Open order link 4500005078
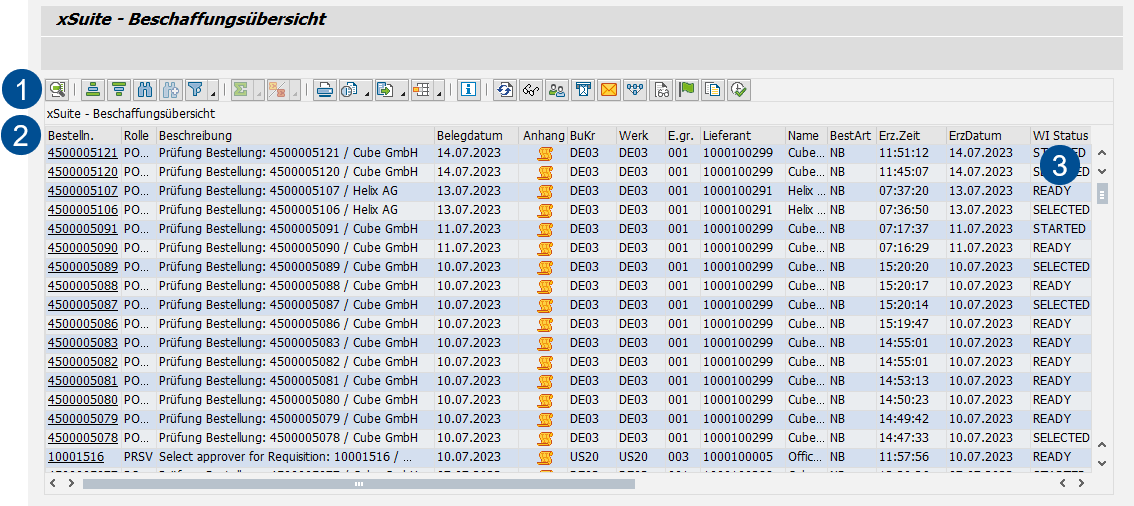This screenshot has width=1134, height=506. [82, 438]
